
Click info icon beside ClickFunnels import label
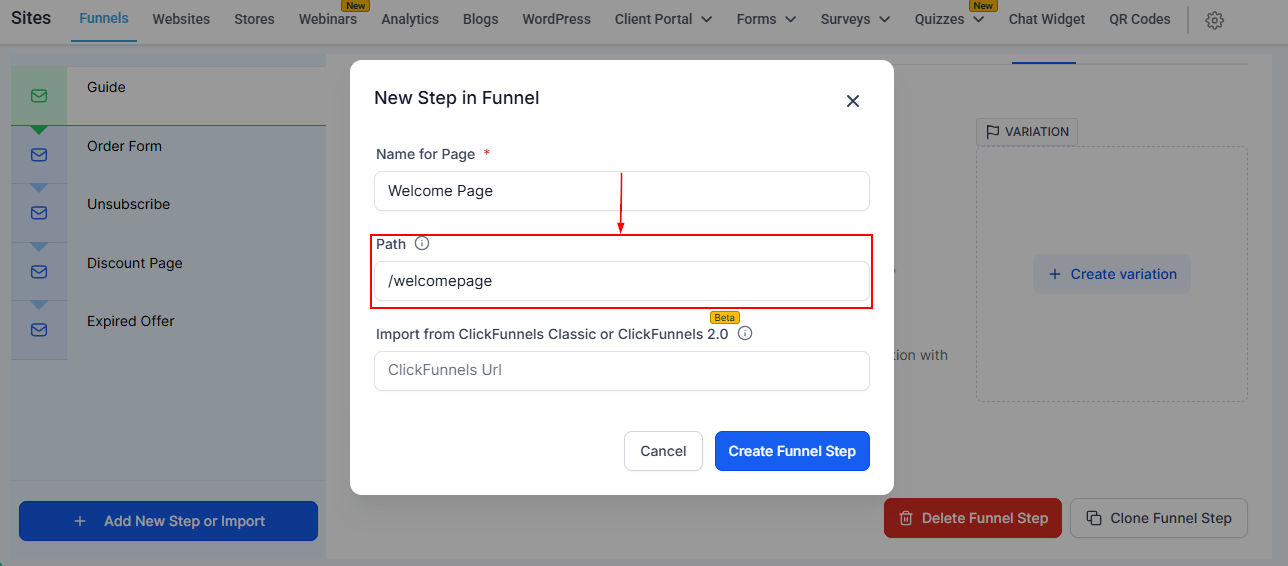[744, 333]
